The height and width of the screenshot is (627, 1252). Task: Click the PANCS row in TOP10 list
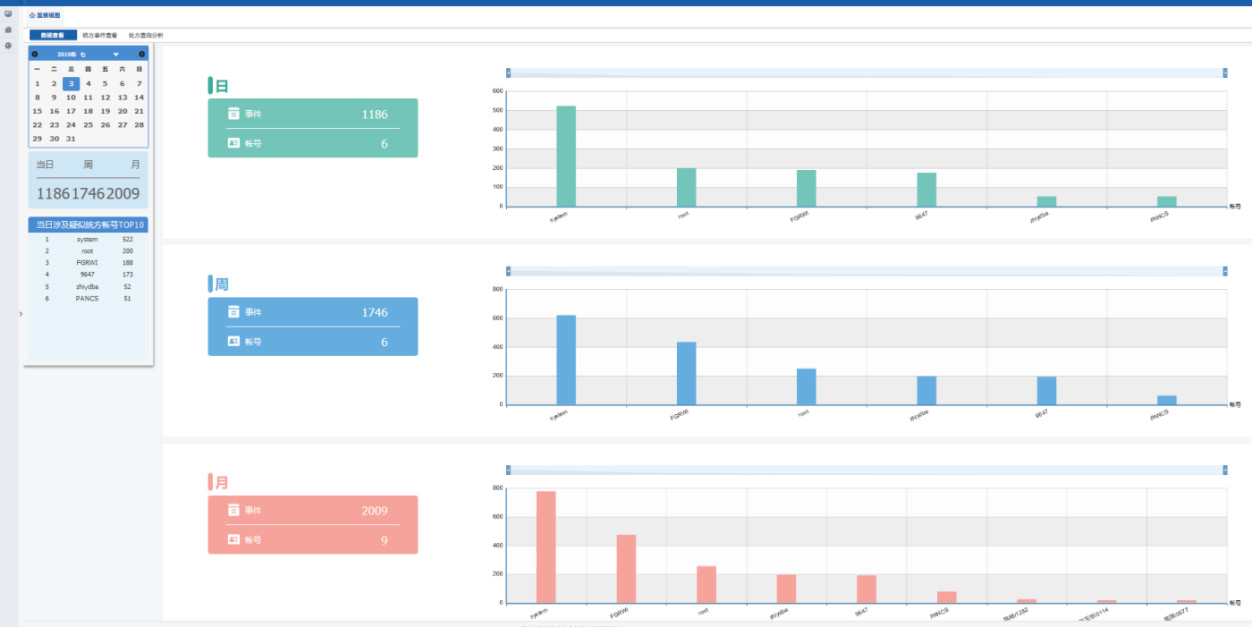(x=88, y=298)
